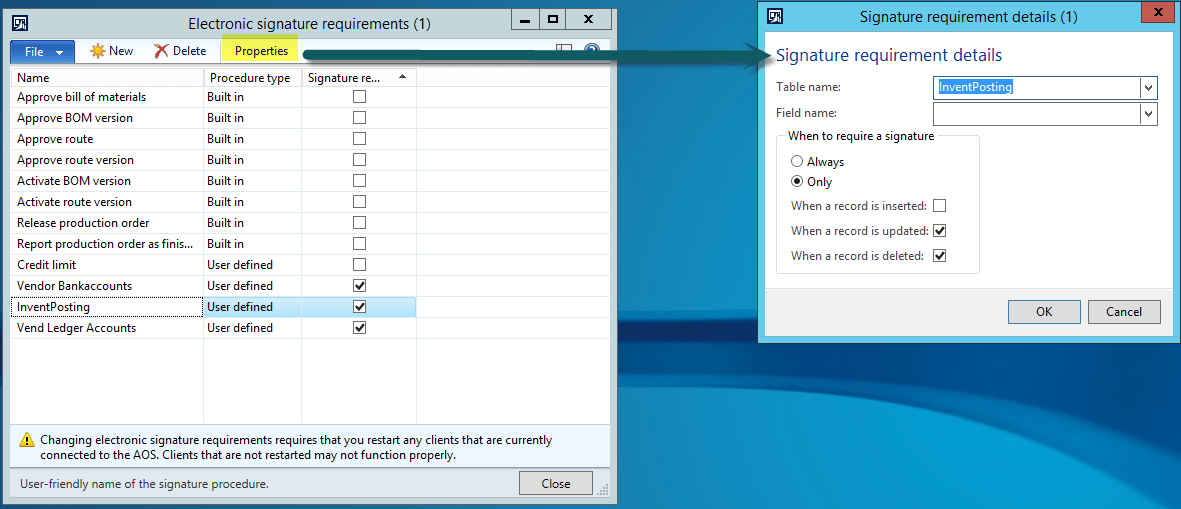
Task: Toggle signature checkbox for Activate BOM version
Action: pos(359,181)
